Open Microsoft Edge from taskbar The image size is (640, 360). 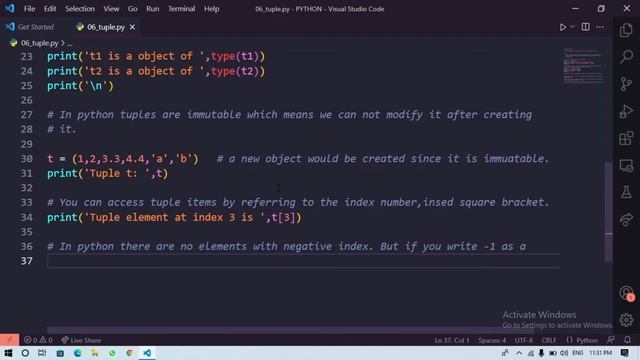78,353
